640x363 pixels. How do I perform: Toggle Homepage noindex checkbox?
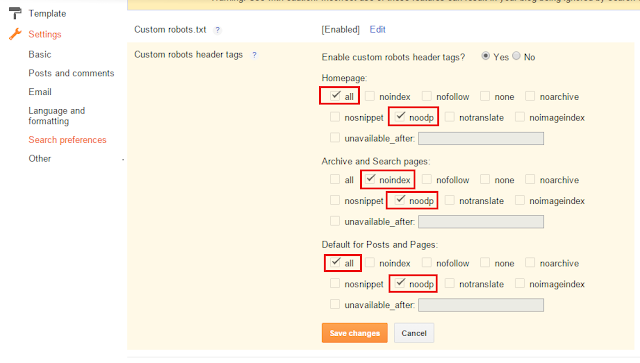pos(370,96)
